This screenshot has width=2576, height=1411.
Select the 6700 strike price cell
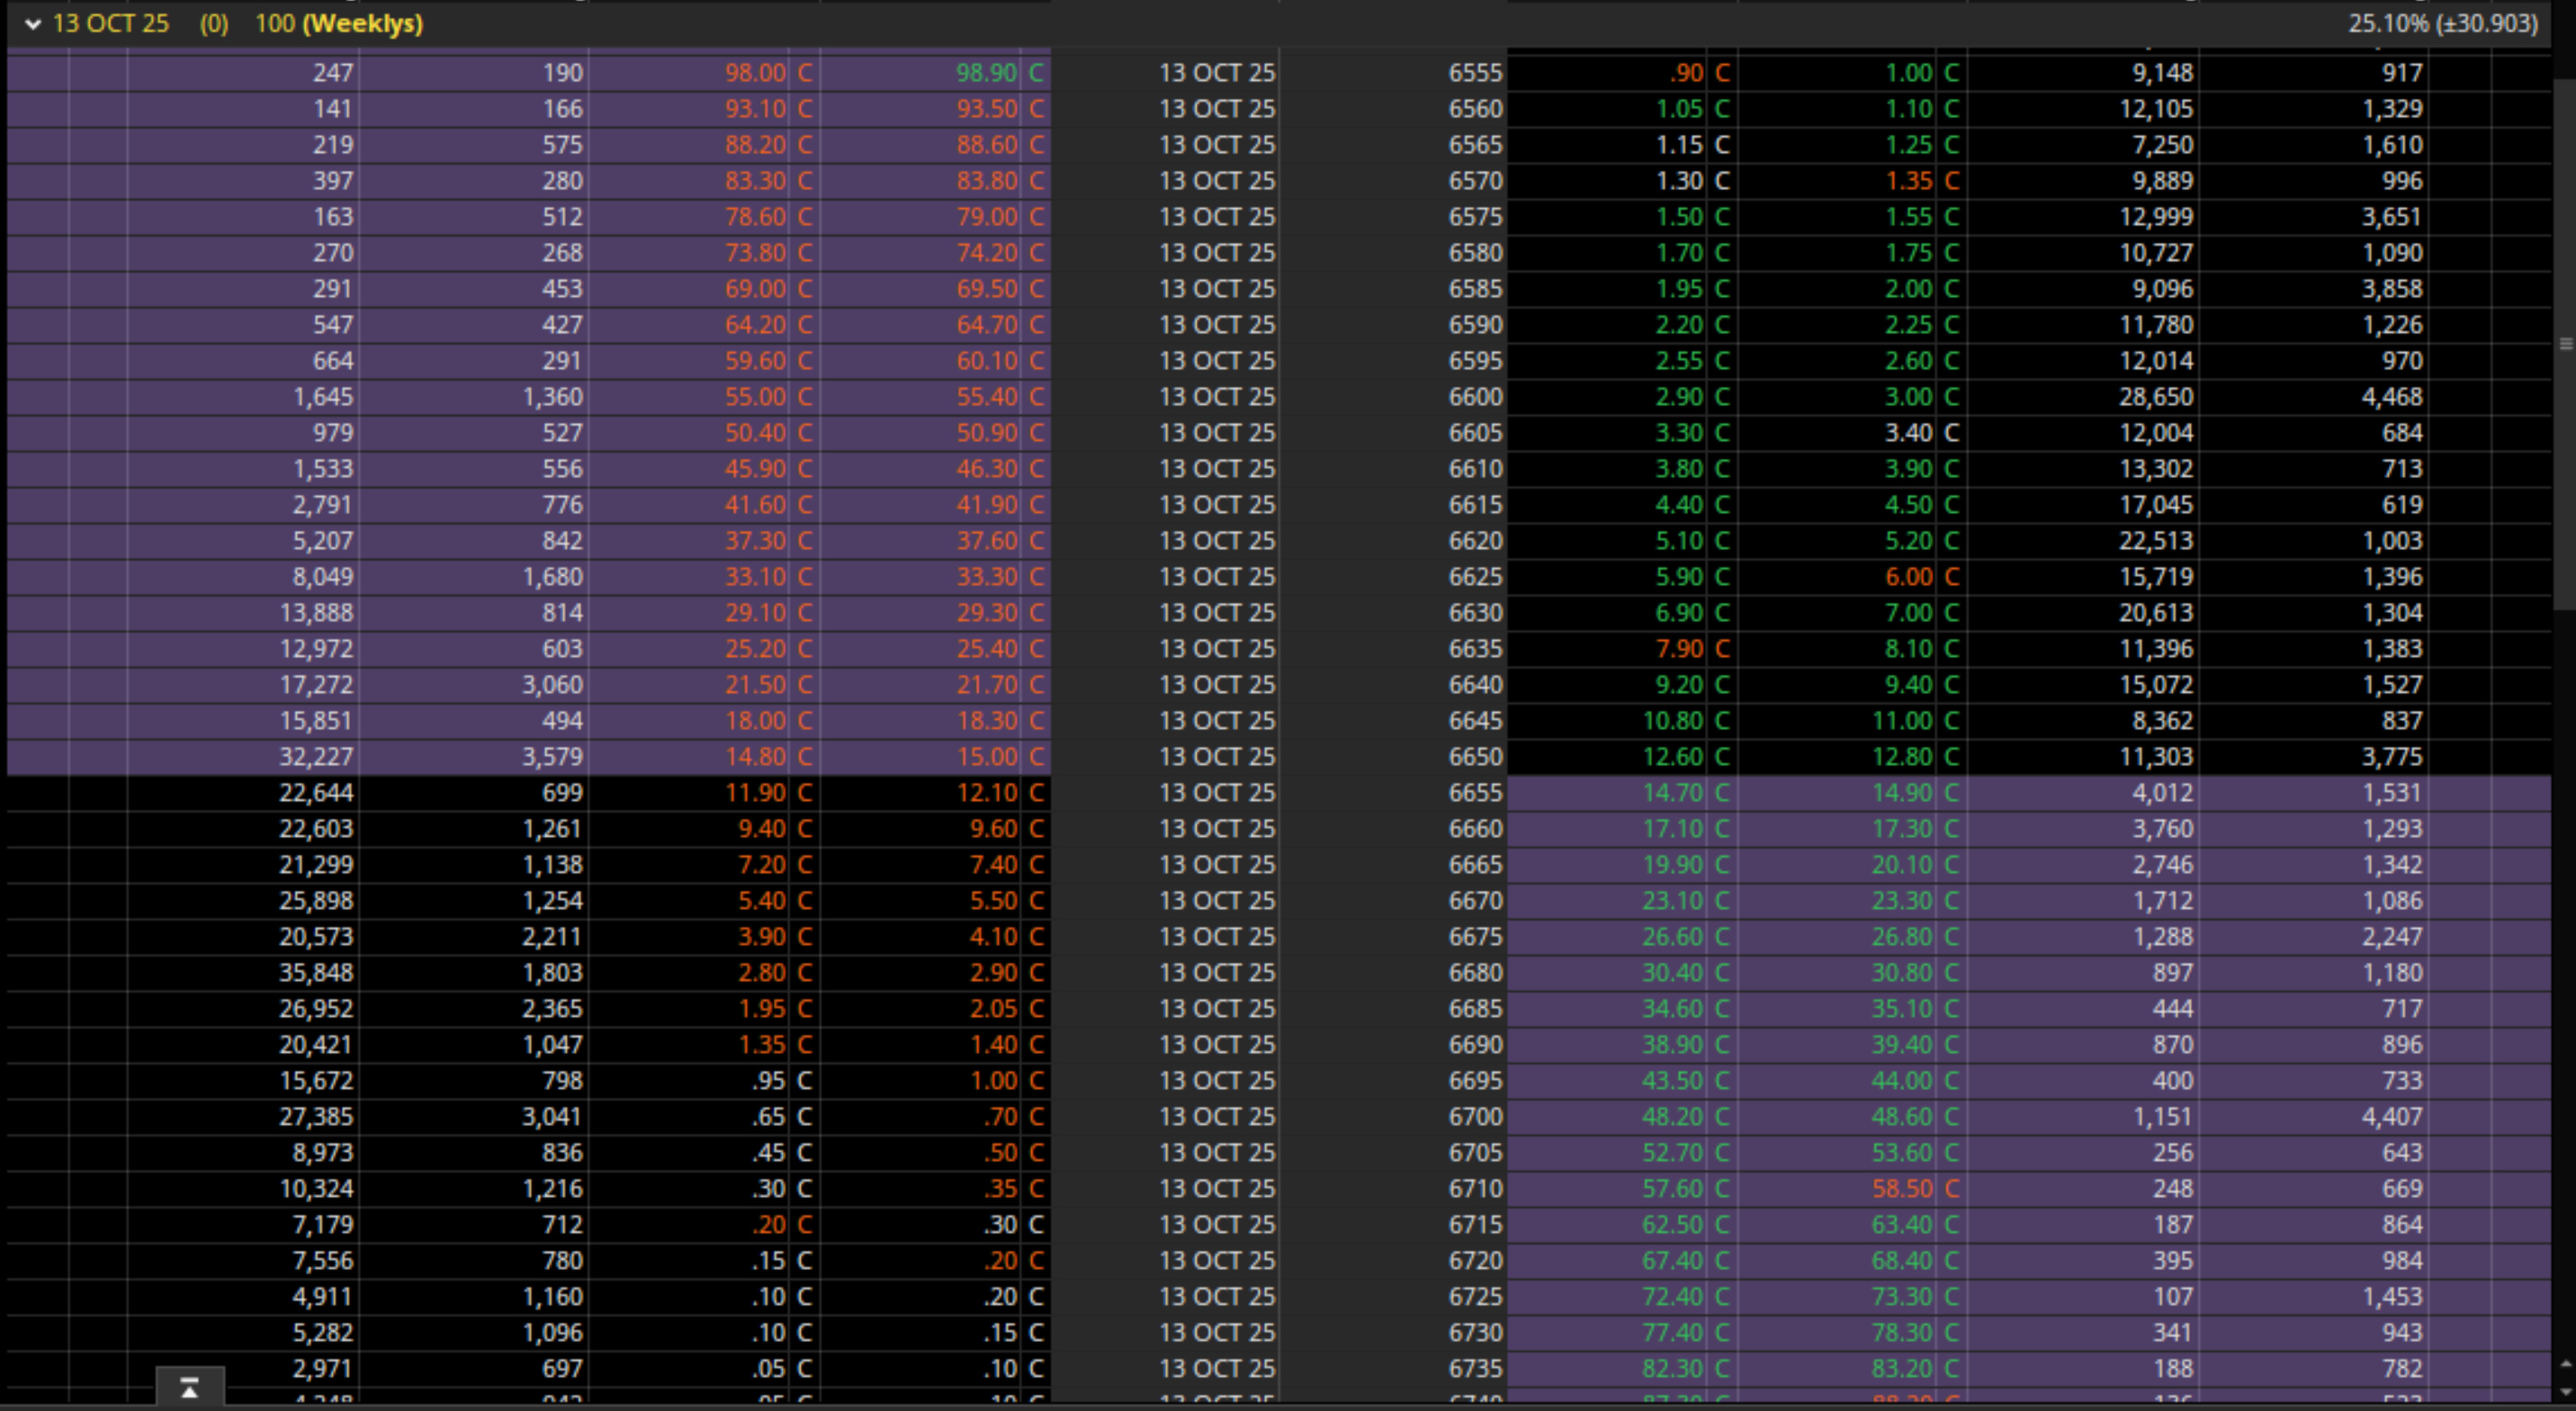1474,1117
